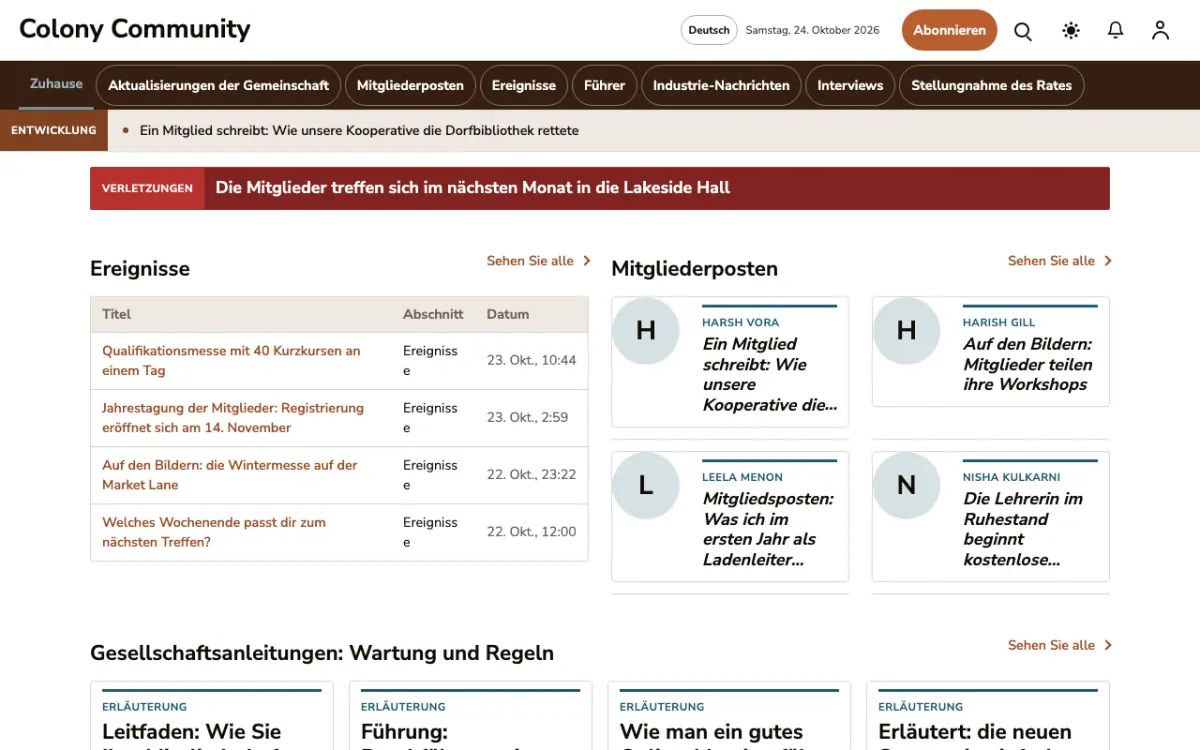The image size is (1200, 750).
Task: Click date cell 22. Okt., 23:22
Action: click(x=531, y=474)
